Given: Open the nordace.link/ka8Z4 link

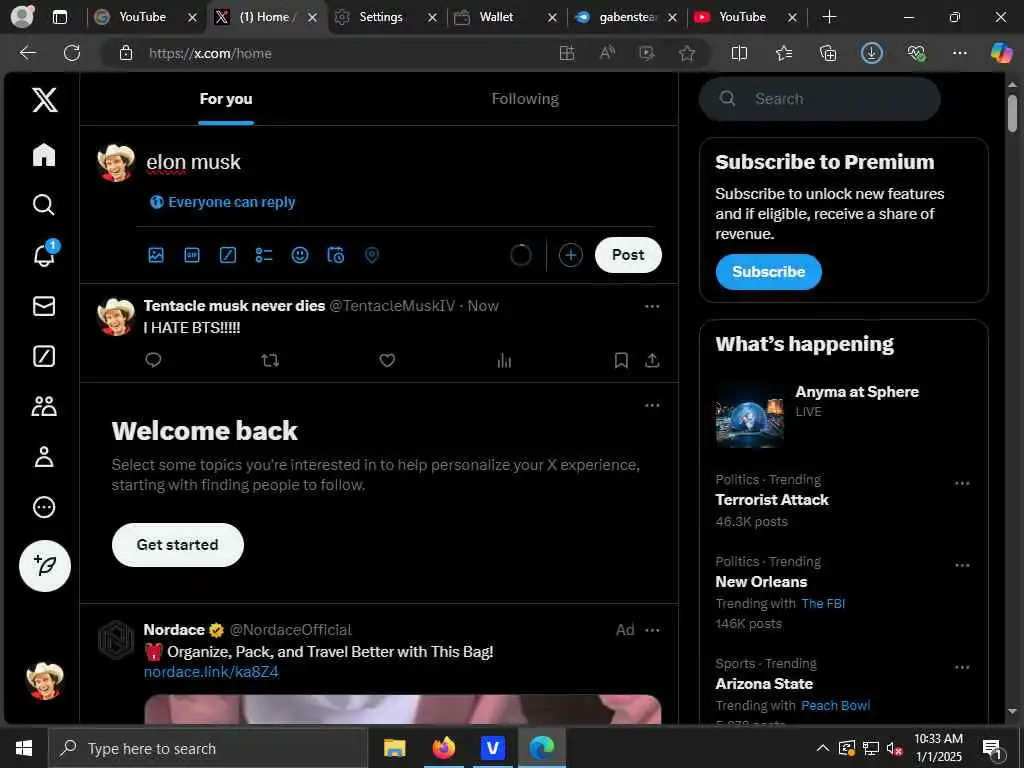Looking at the screenshot, I should [x=211, y=672].
